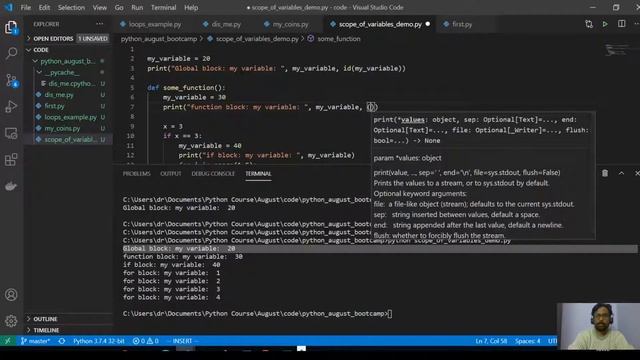Click the VS Code logo icon in title bar
This screenshot has width=640, height=360.
(x=8, y=7)
